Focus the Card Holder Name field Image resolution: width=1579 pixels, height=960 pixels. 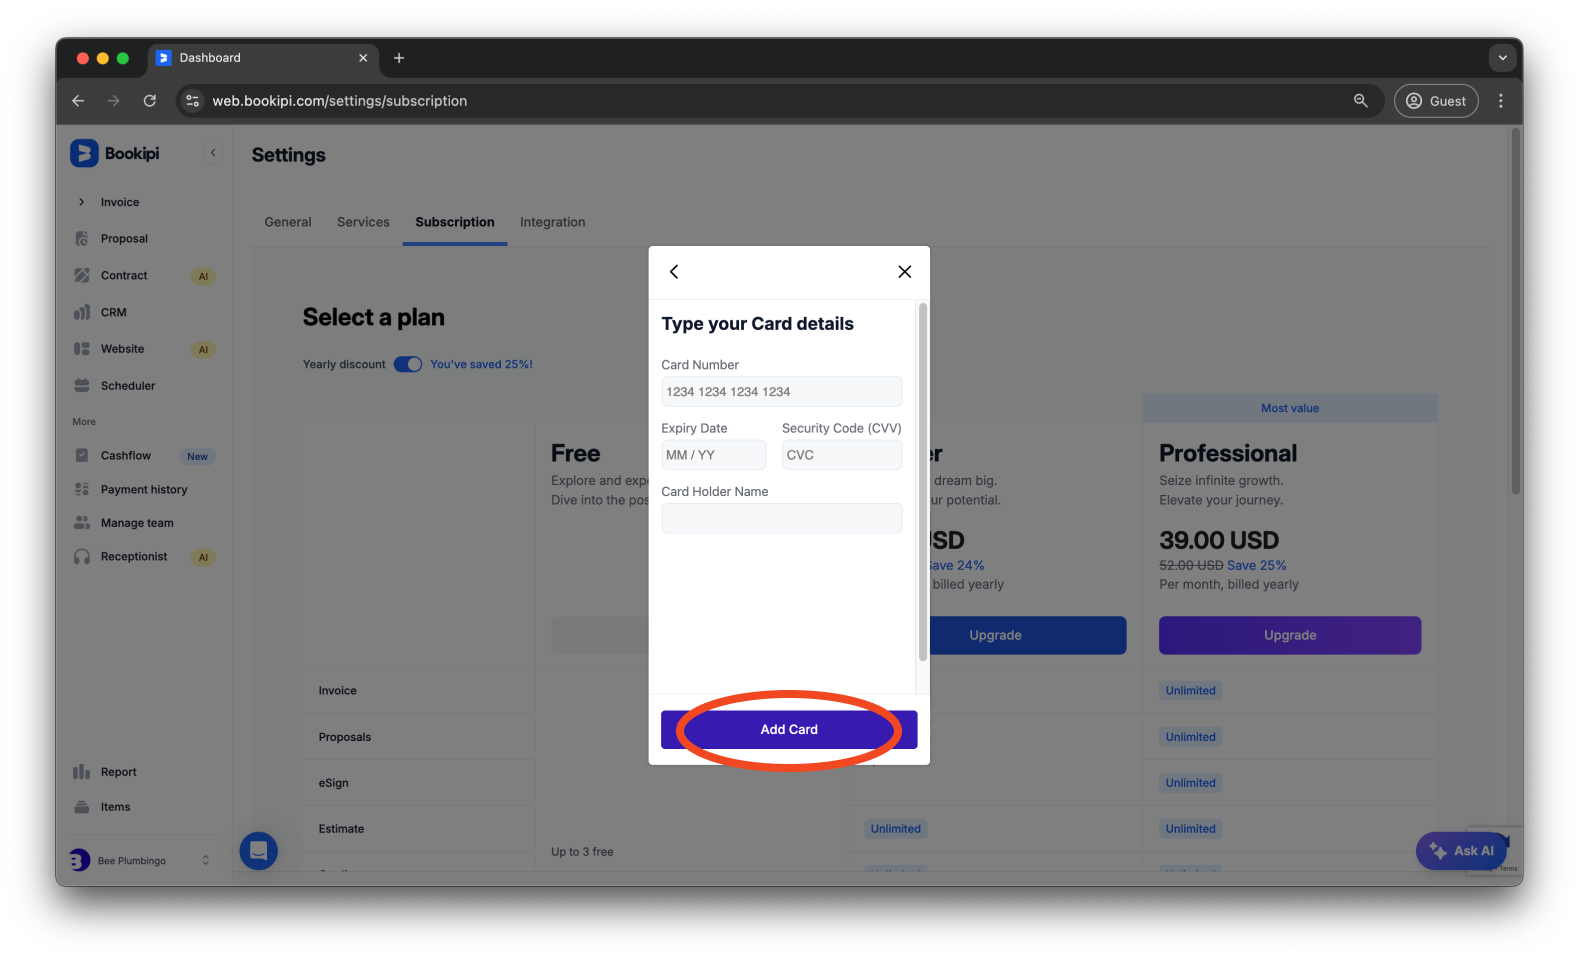pyautogui.click(x=782, y=518)
